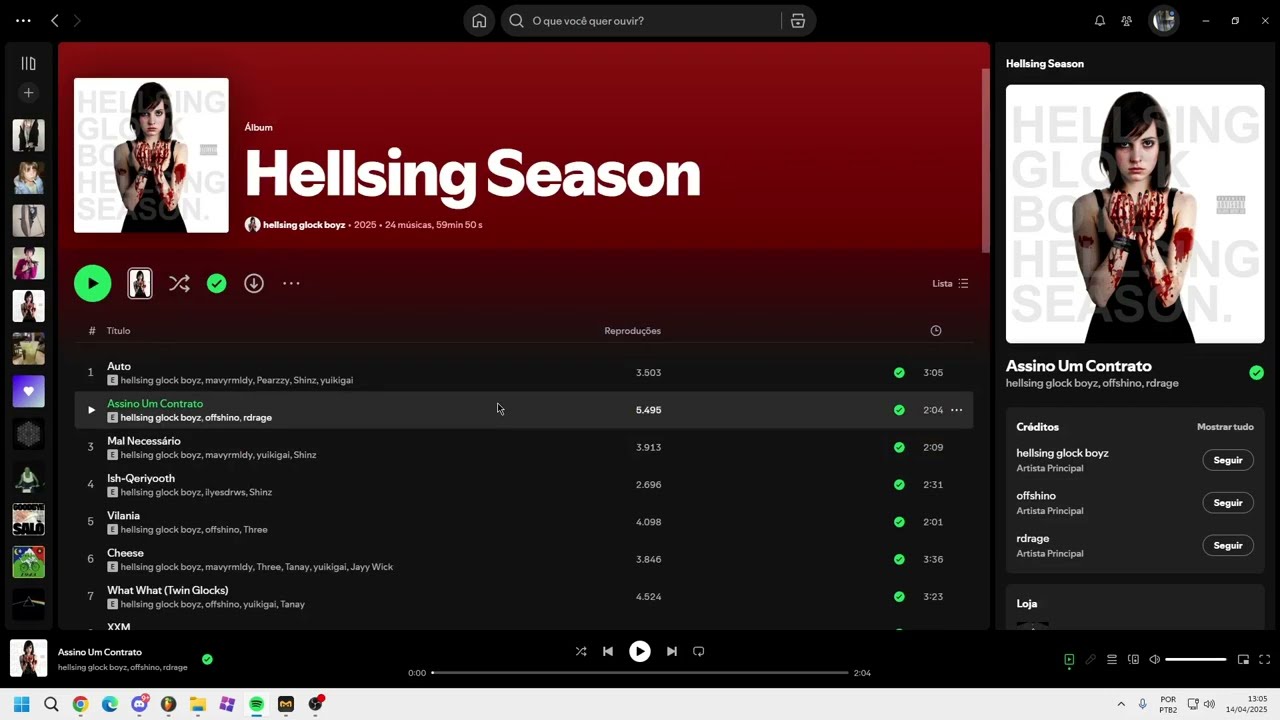Follow hellsing glock boyz with Seguir
The height and width of the screenshot is (720, 1280).
click(1227, 460)
